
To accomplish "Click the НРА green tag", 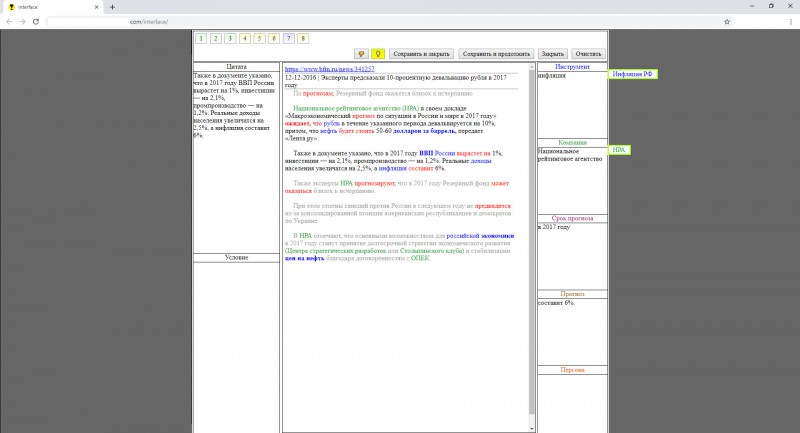I will 618,150.
